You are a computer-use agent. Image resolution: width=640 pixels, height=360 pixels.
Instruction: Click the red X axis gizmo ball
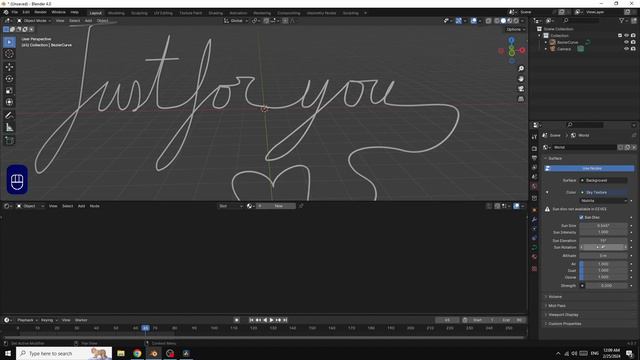pos(522,50)
